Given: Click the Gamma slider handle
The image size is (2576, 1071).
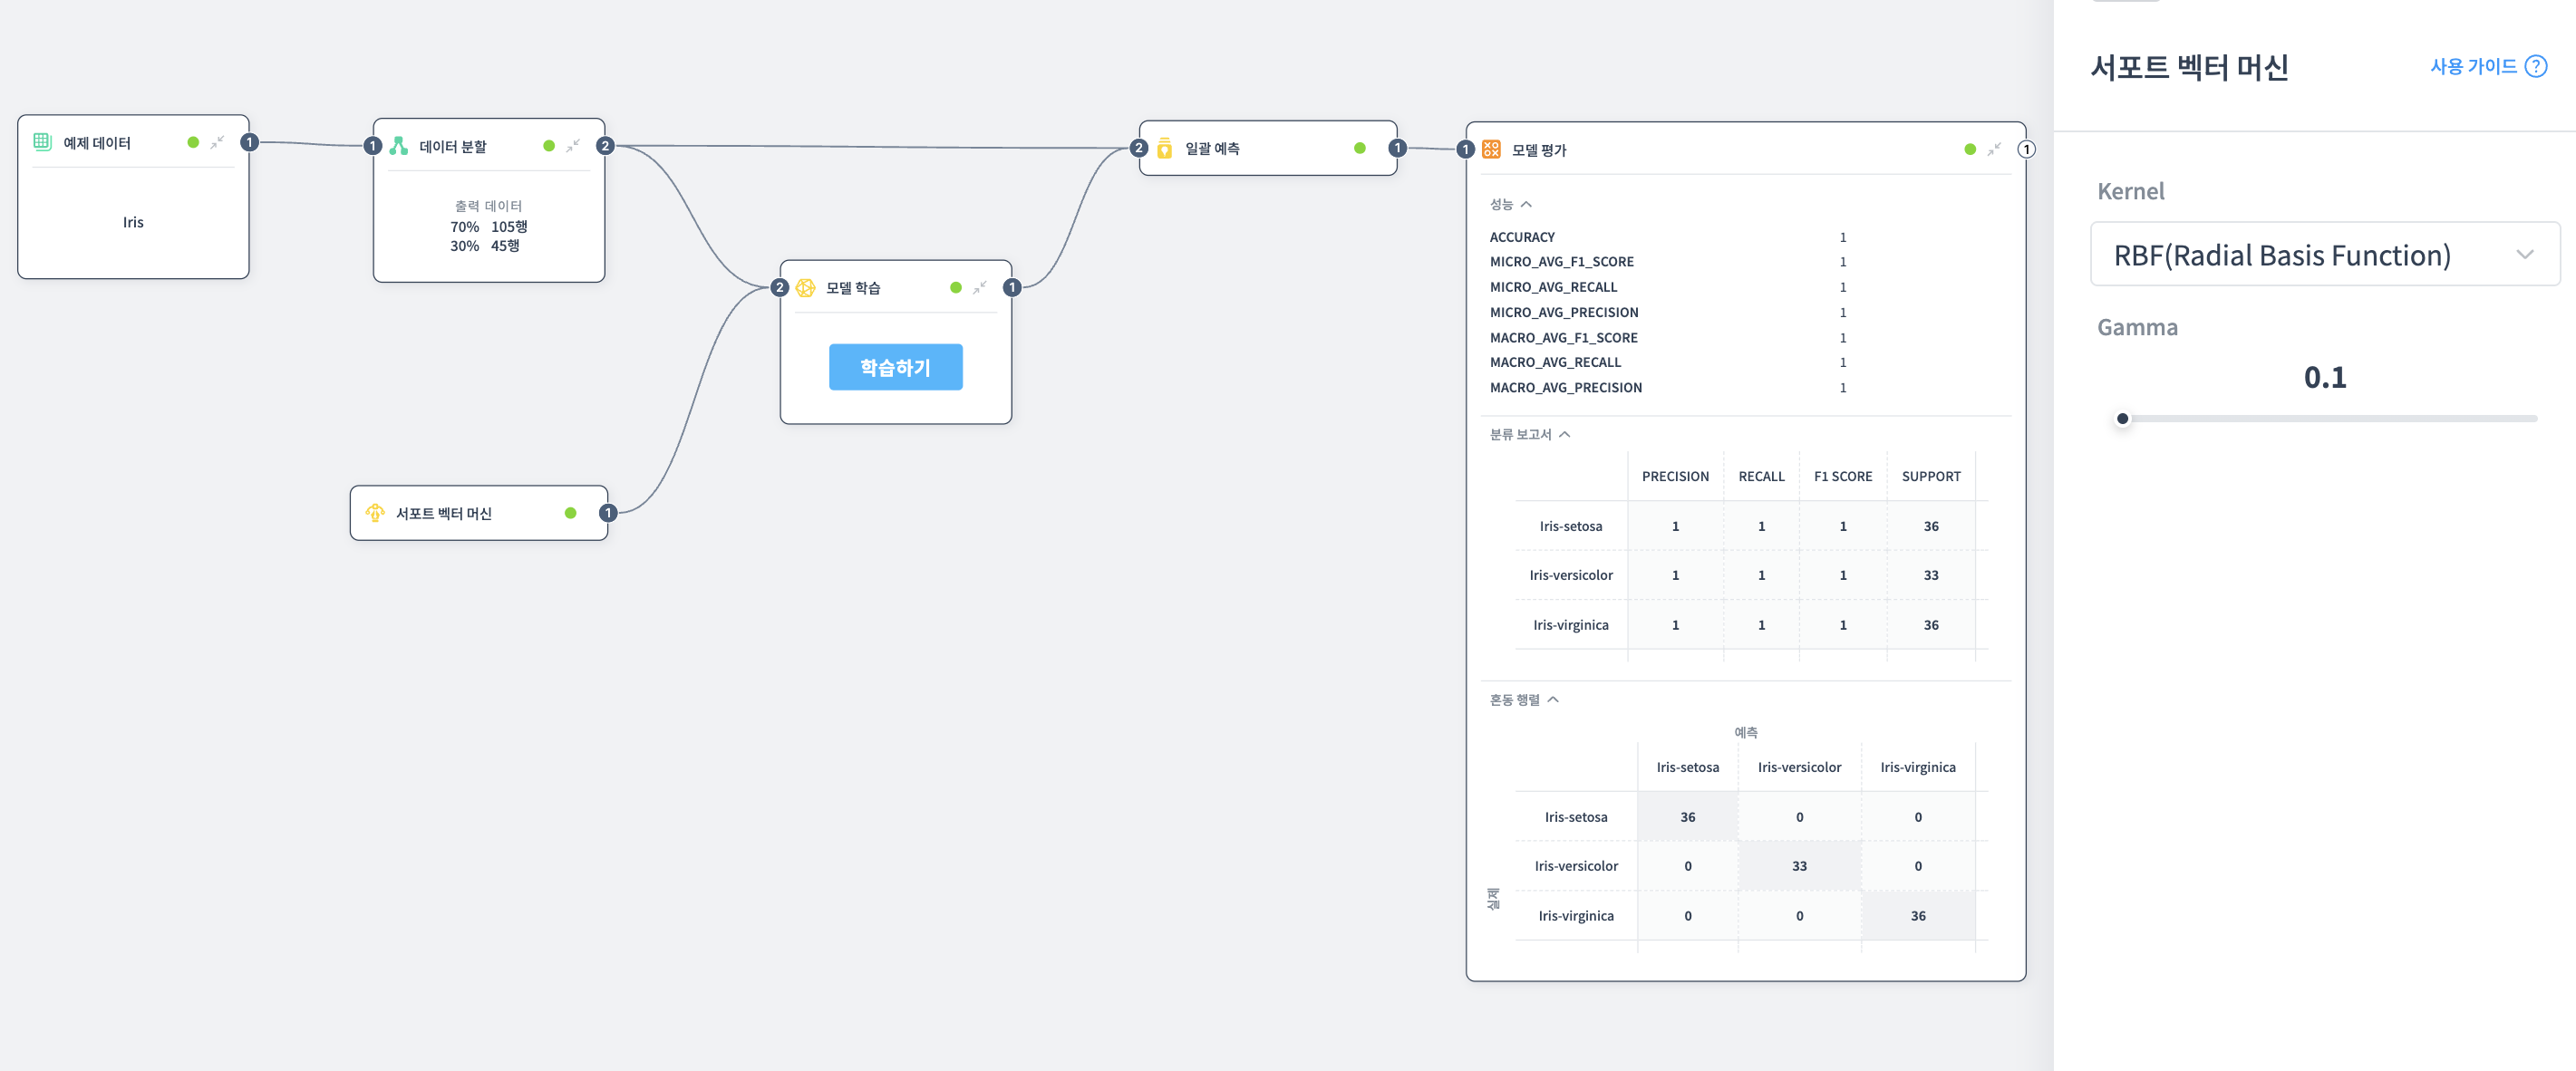Looking at the screenshot, I should [x=2122, y=419].
